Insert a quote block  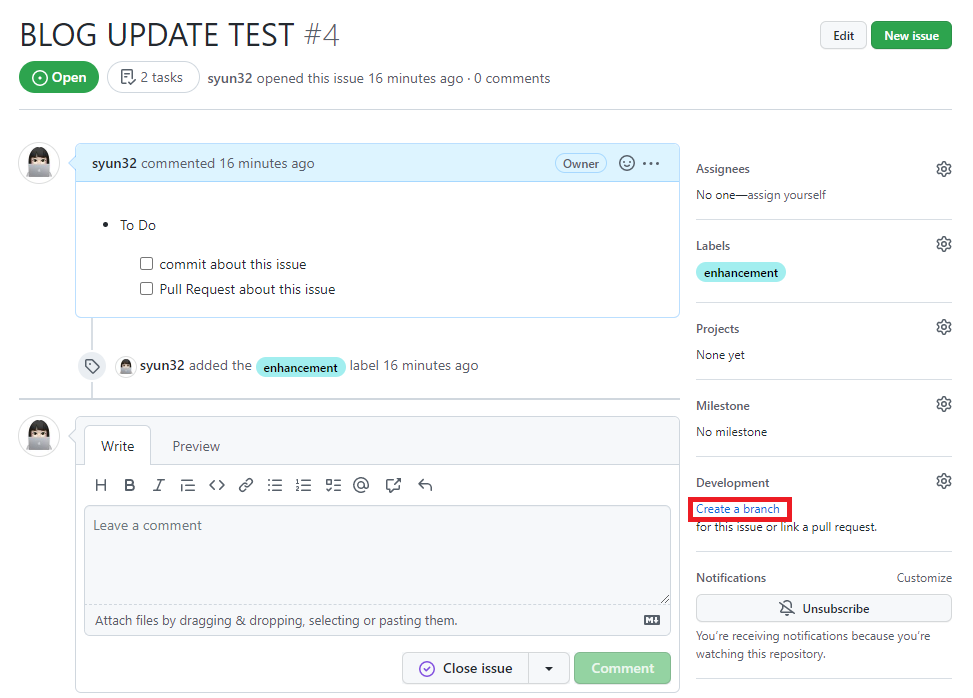(x=187, y=485)
